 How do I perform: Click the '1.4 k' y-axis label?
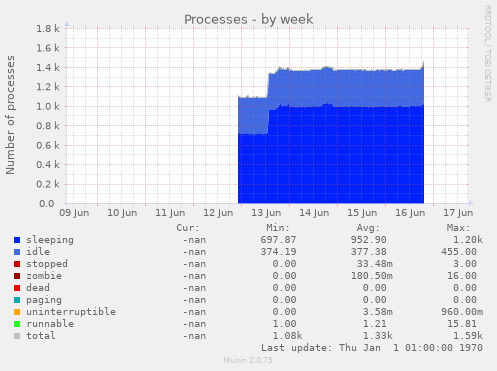[x=48, y=68]
